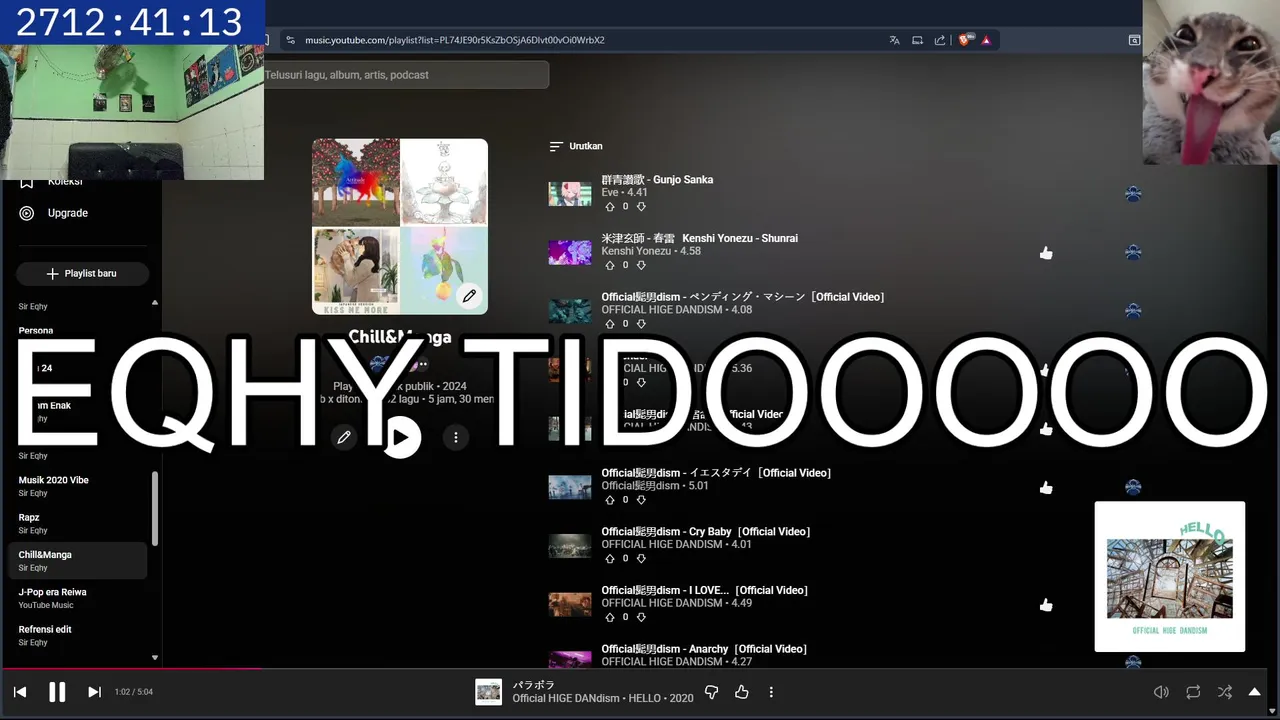The width and height of the screenshot is (1280, 720).
Task: Upvote the I LOVE... song
Action: [610, 617]
